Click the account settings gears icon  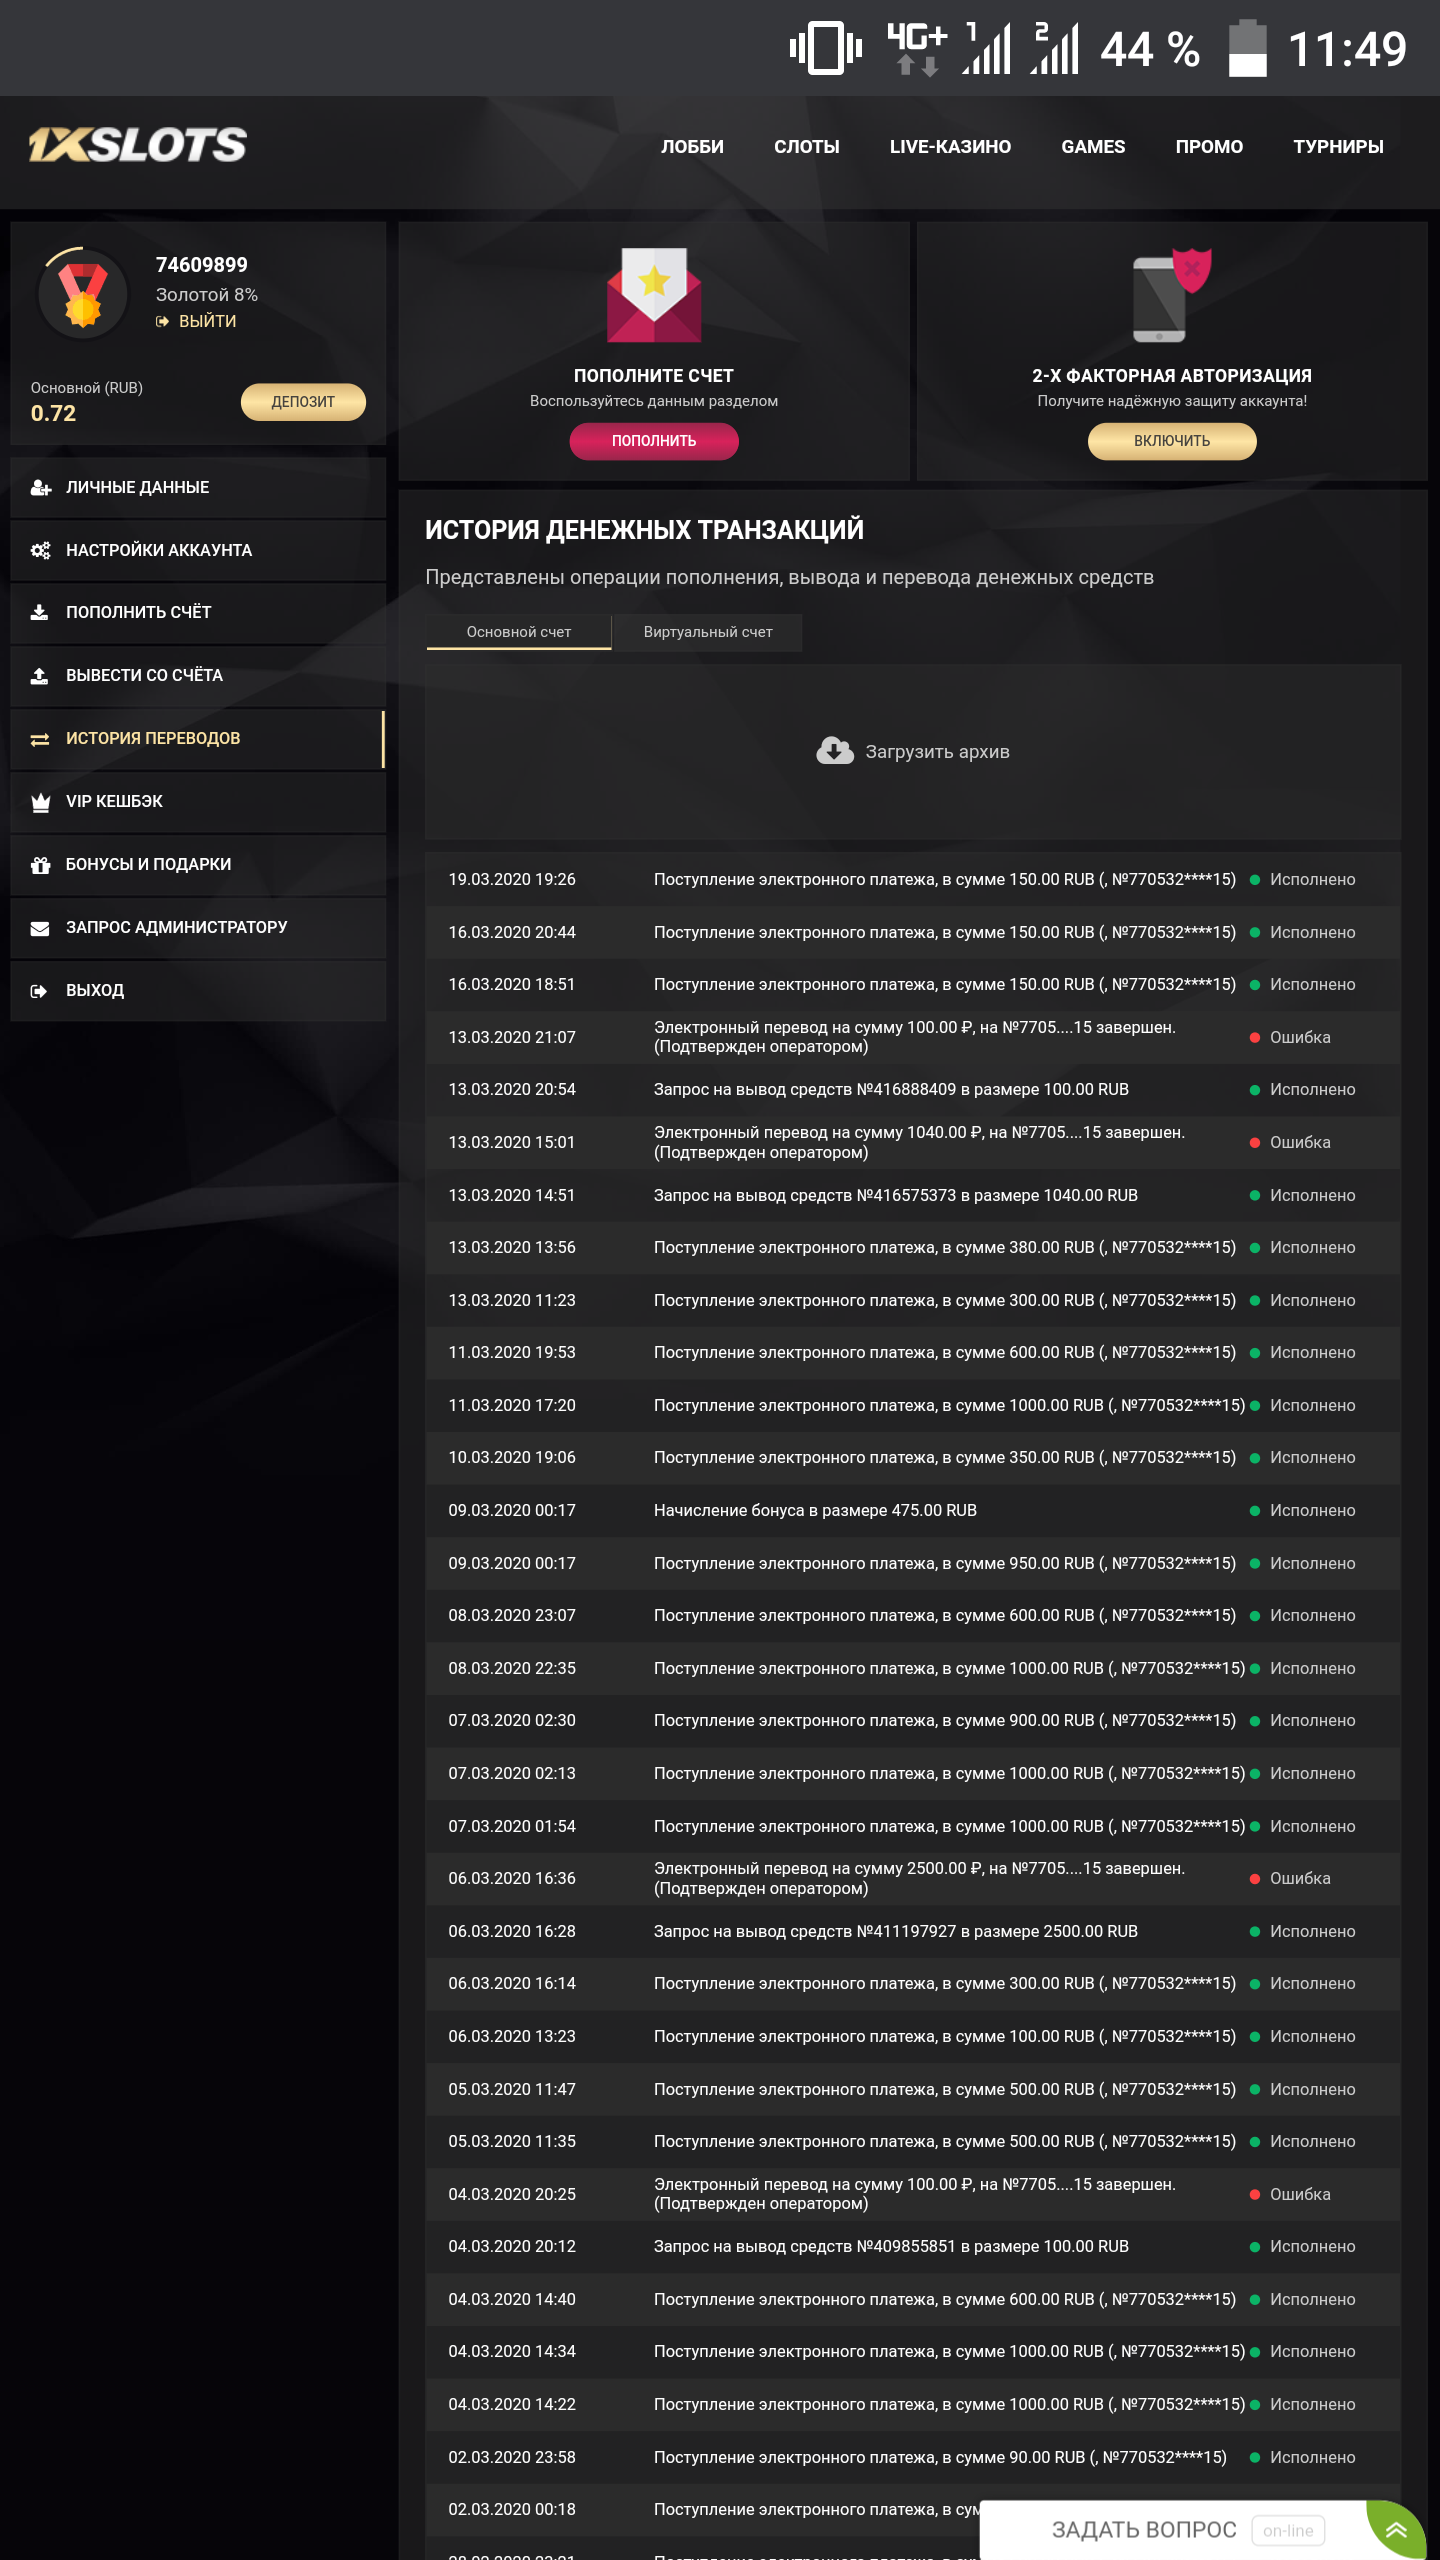point(40,551)
